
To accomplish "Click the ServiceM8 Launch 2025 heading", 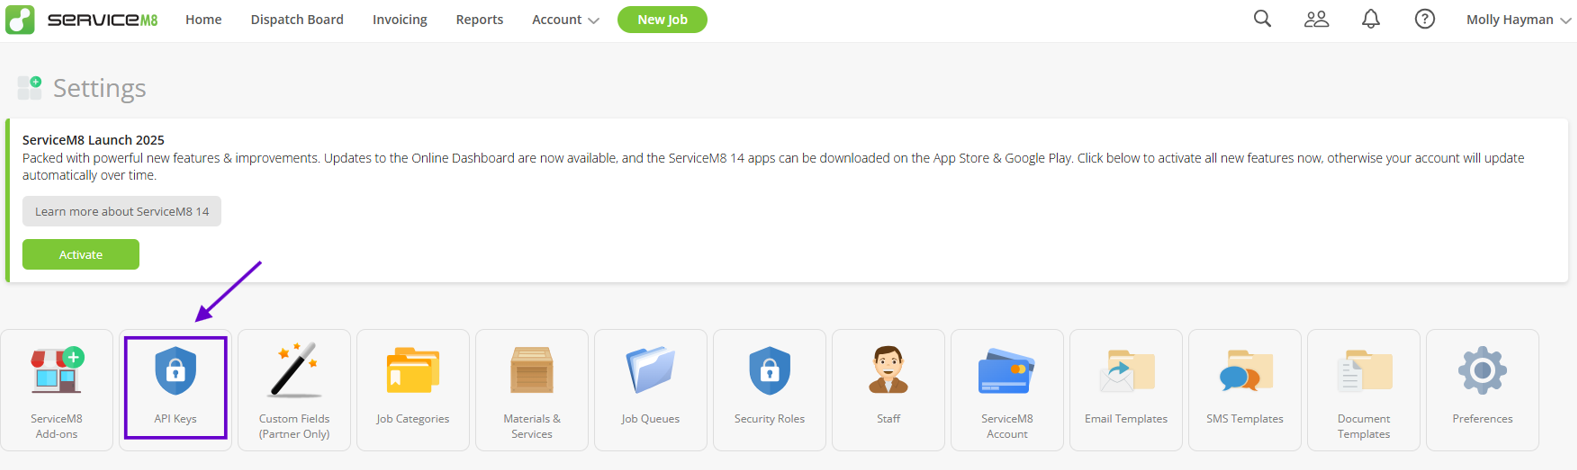I will tap(93, 140).
